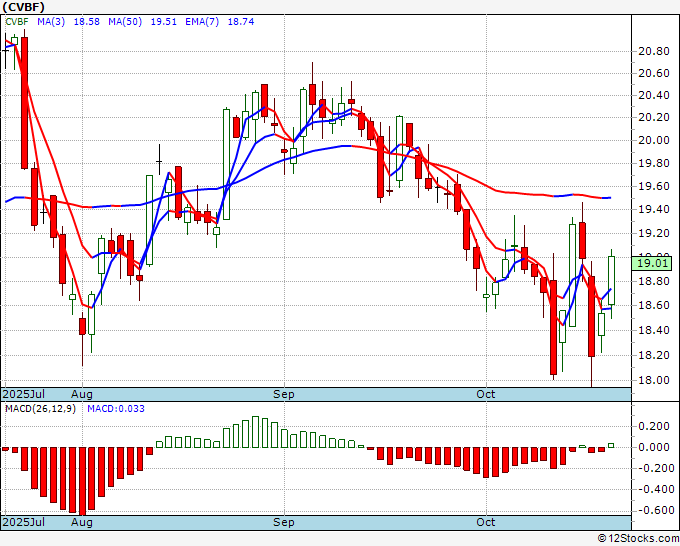Click the highlighted current price 19.01
Screen dimensions: 680x546
tap(652, 263)
